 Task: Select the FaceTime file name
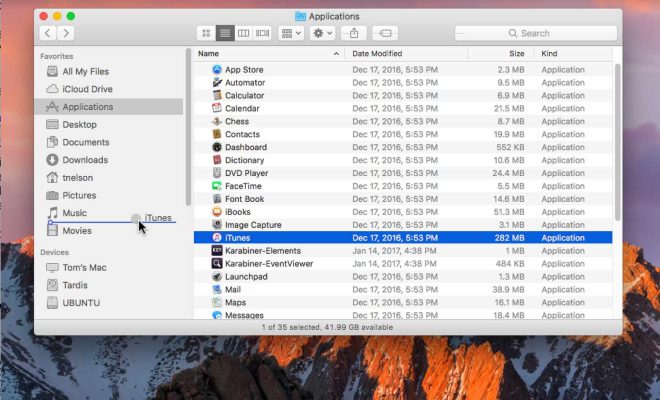[x=243, y=186]
